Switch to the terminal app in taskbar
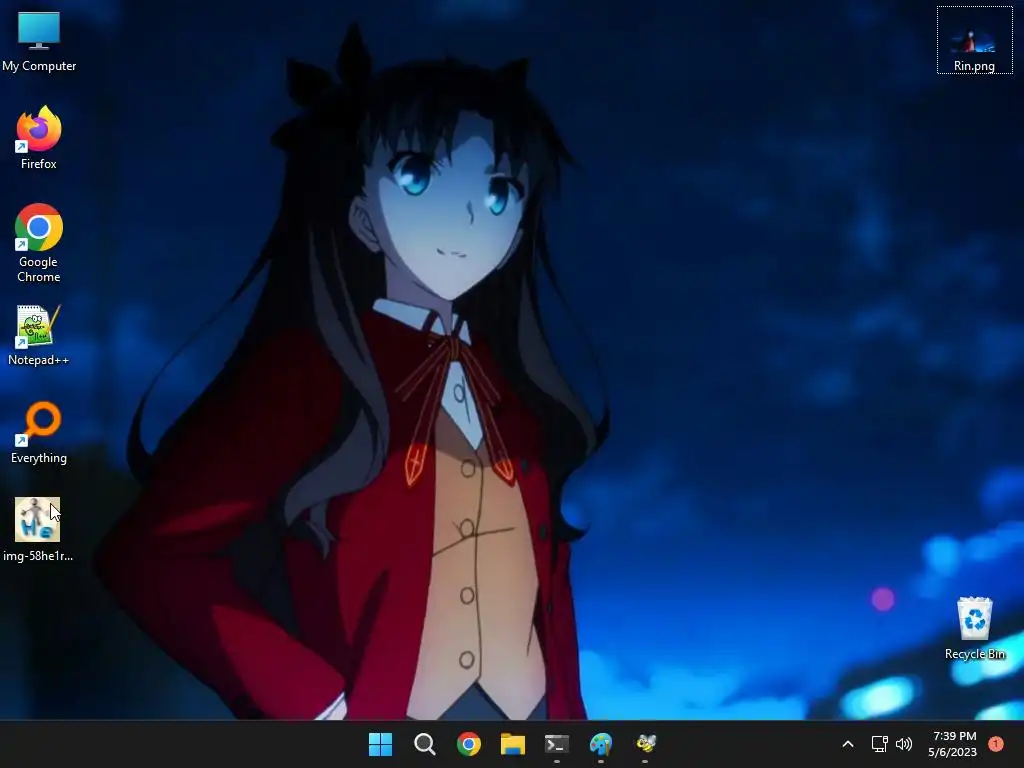 tap(557, 744)
